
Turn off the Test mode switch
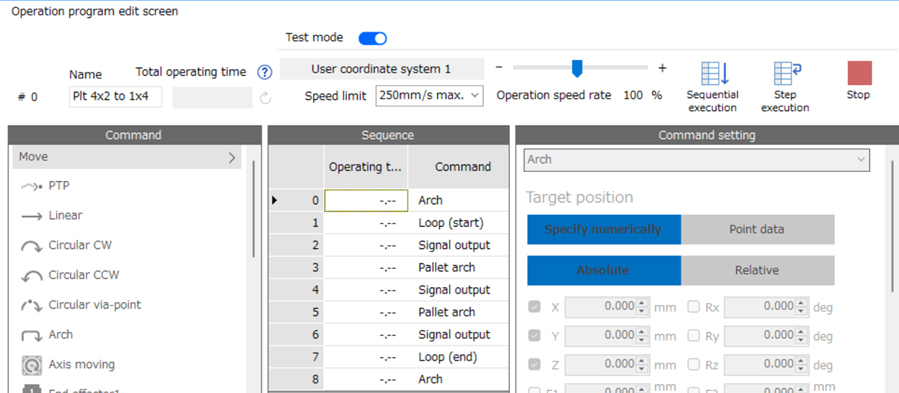tap(373, 38)
